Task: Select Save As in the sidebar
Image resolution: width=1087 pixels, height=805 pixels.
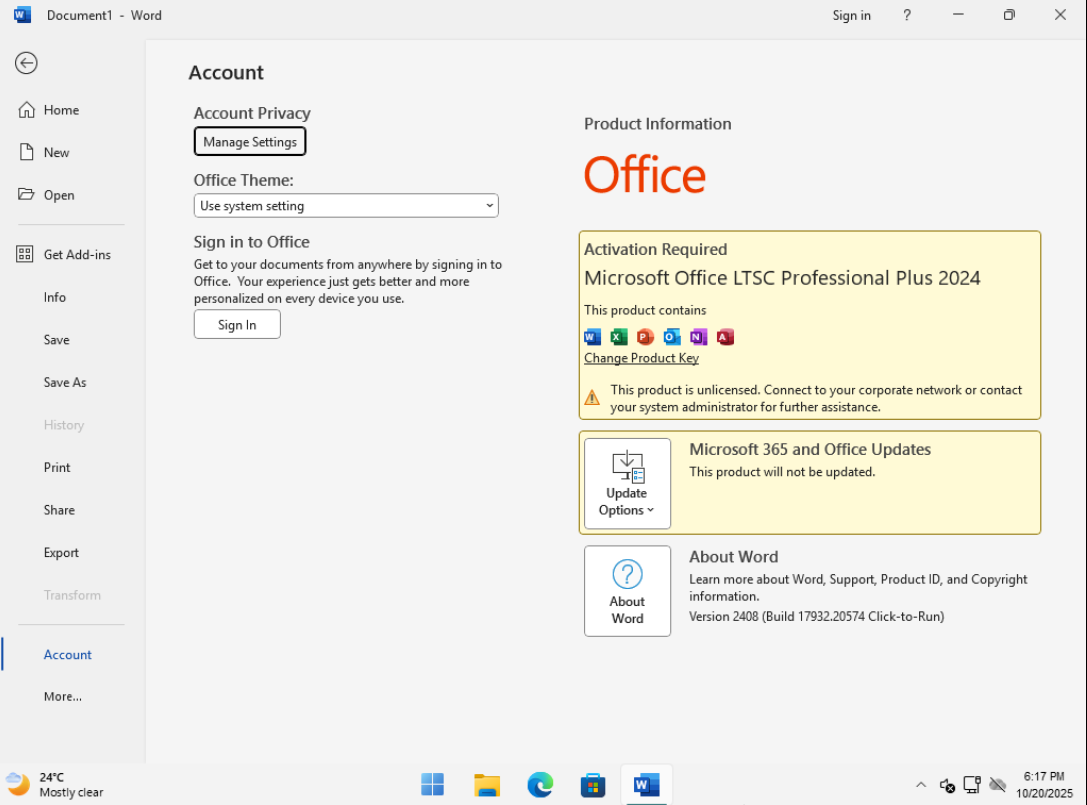Action: click(x=65, y=382)
